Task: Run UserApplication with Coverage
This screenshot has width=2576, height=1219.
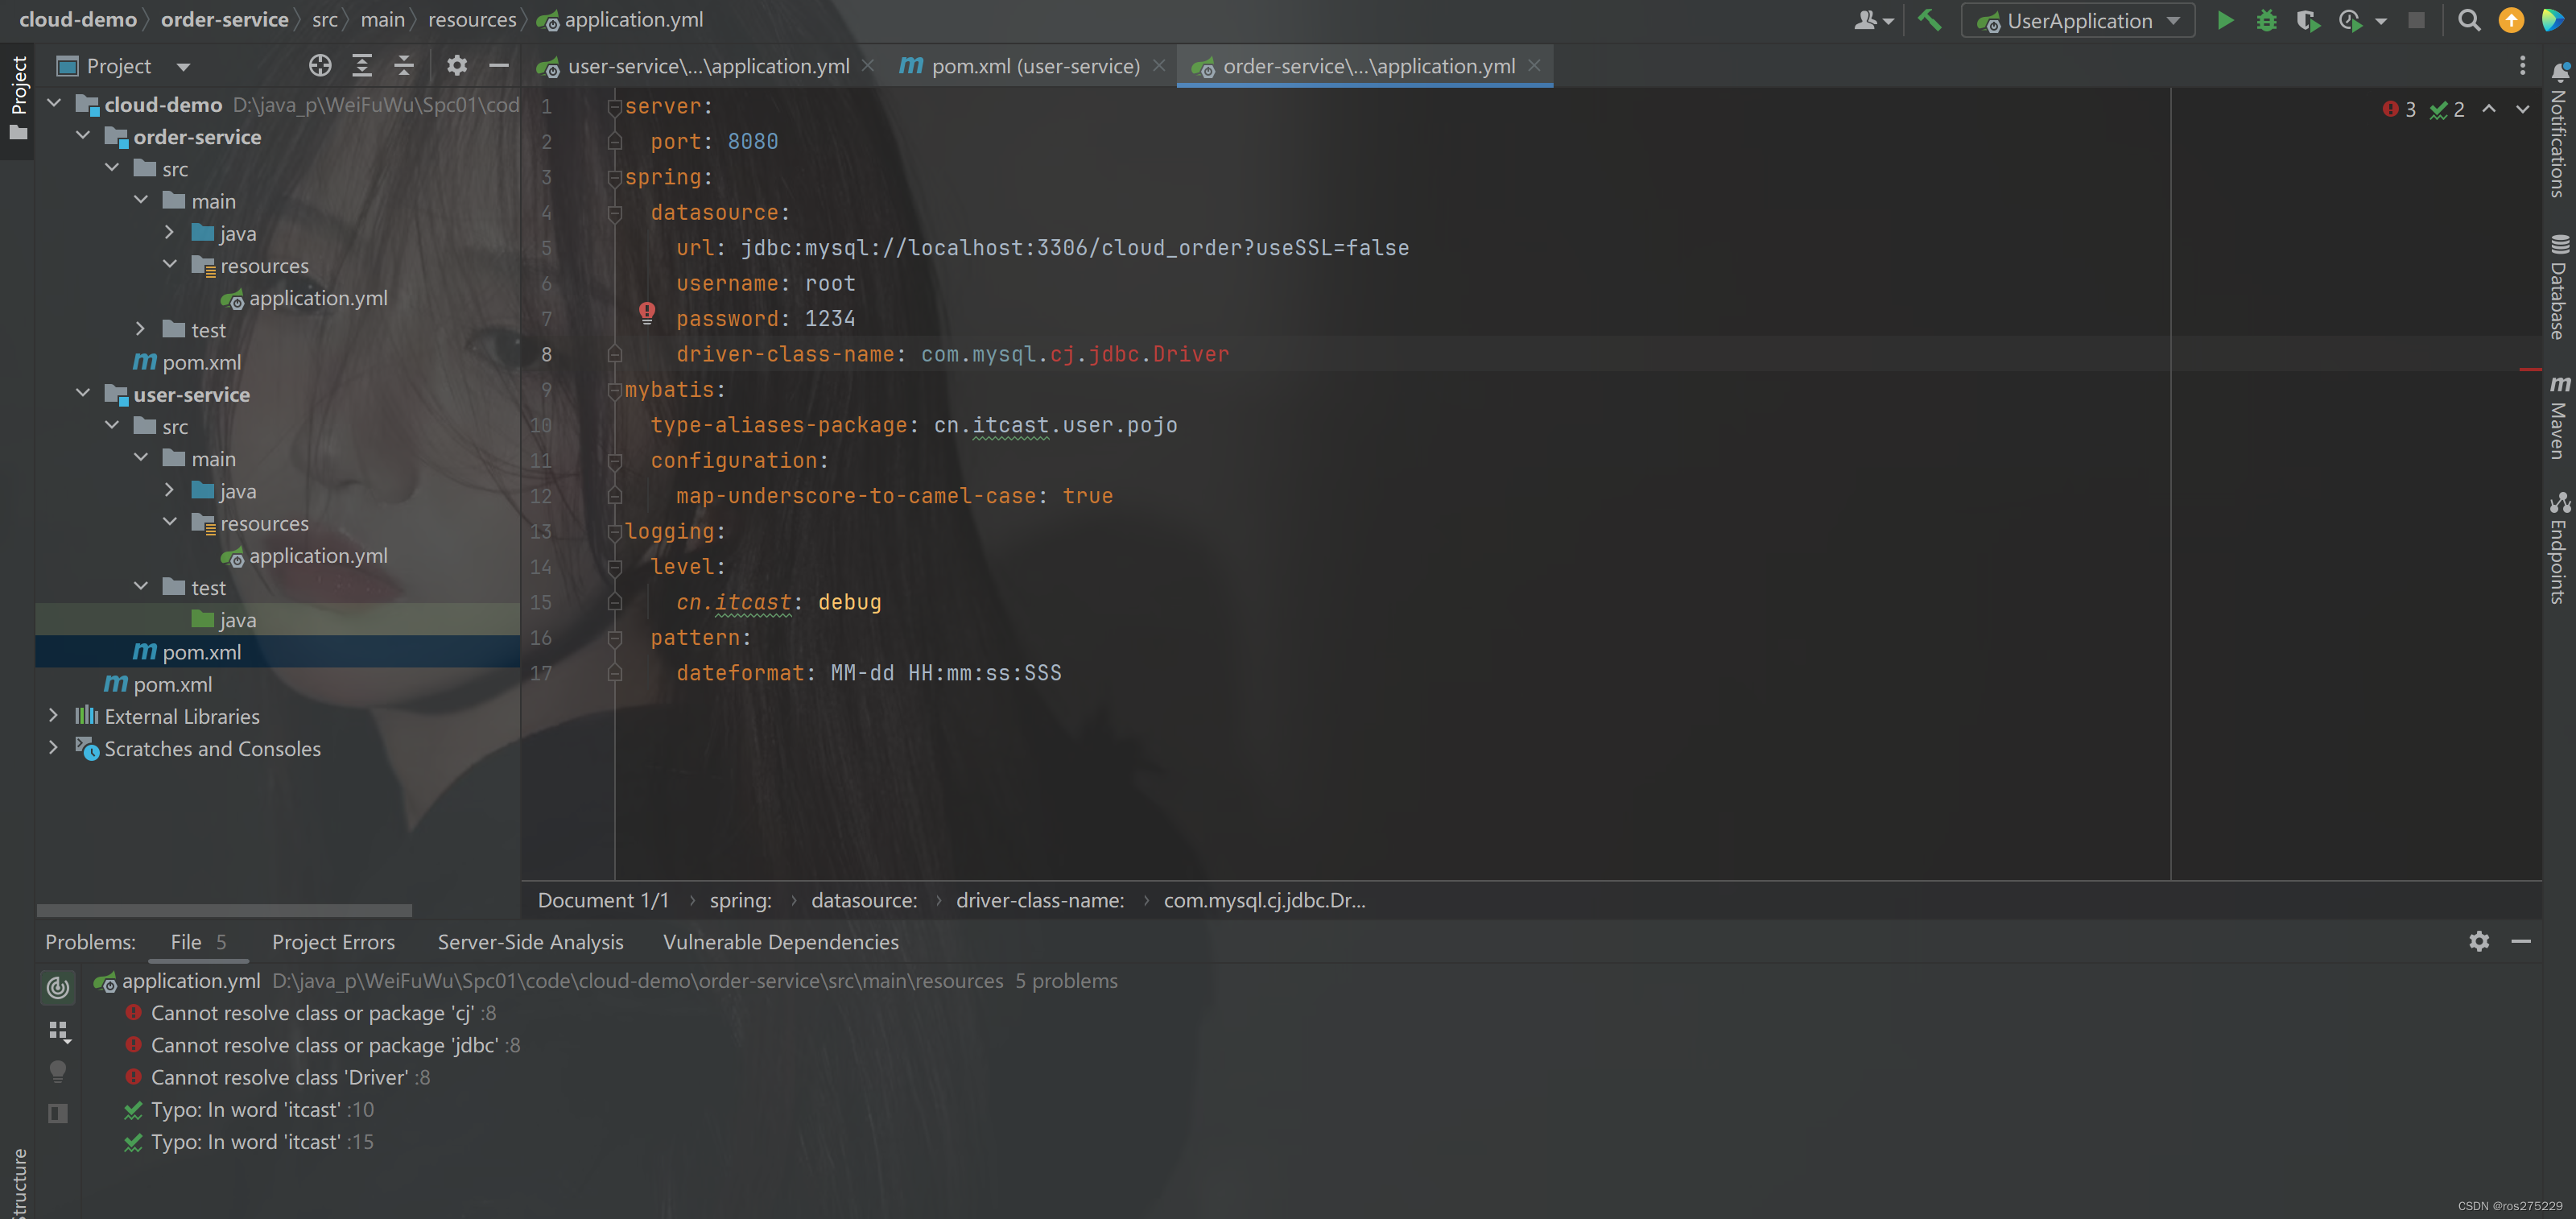Action: coord(2308,20)
